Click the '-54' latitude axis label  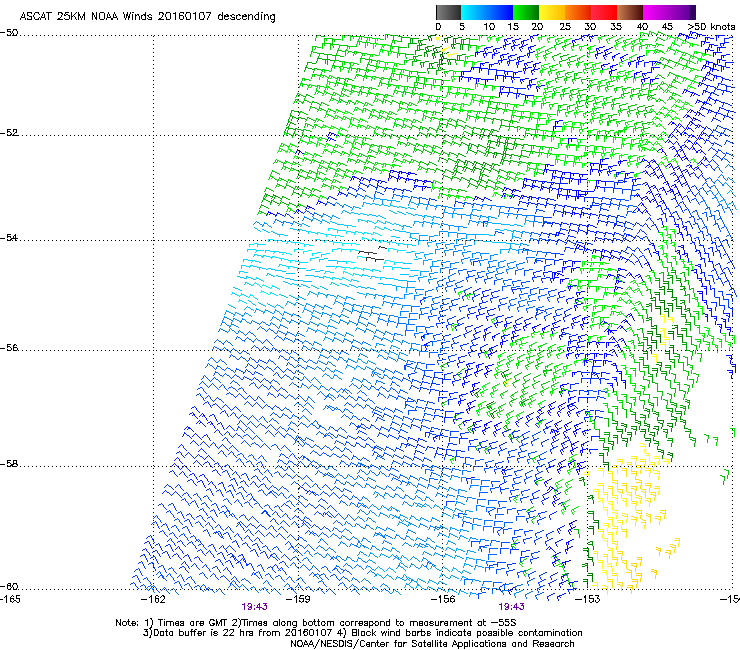tap(9, 237)
